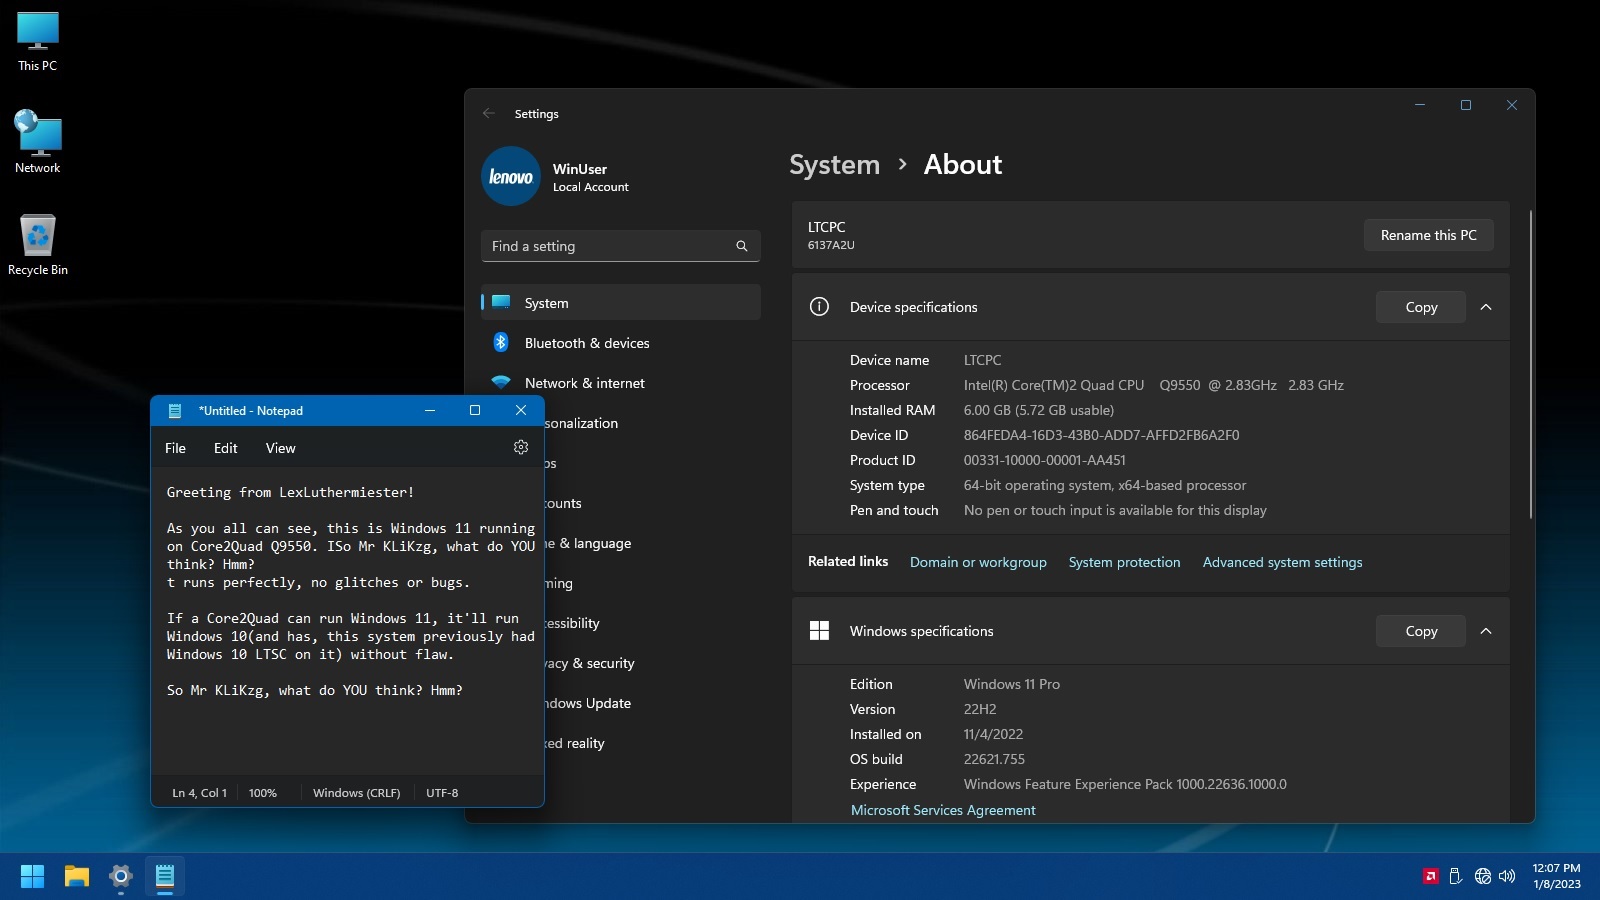The image size is (1600, 900).
Task: Open the Notepad File menu
Action: coord(175,448)
